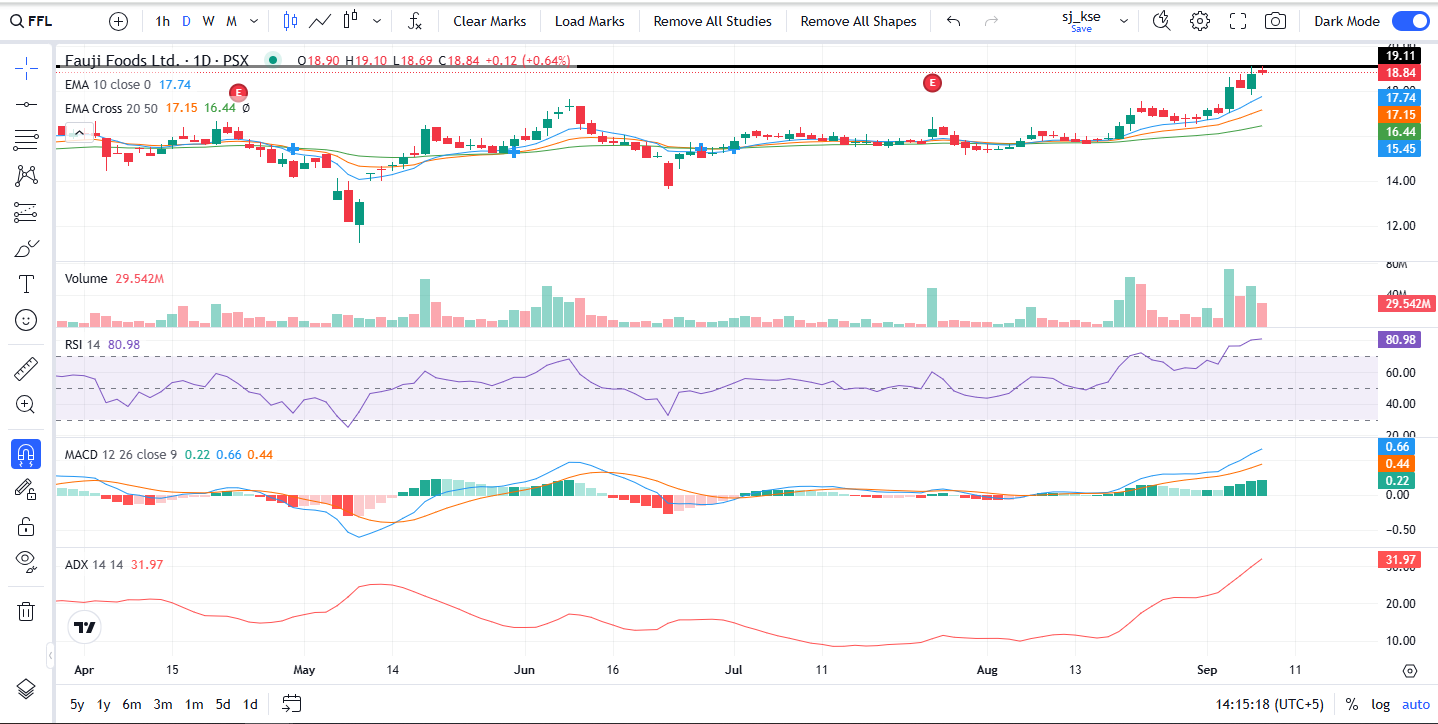Set interval to D daily

pos(186,21)
